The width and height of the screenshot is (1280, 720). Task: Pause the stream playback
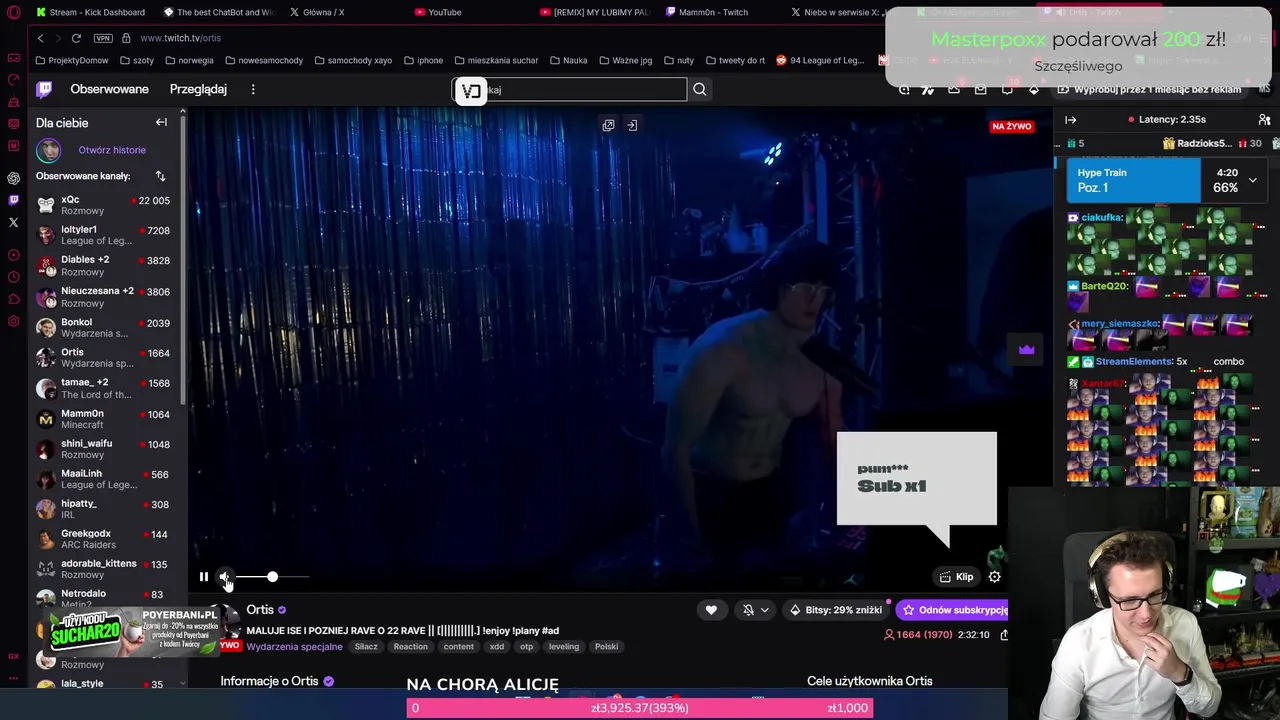point(203,577)
